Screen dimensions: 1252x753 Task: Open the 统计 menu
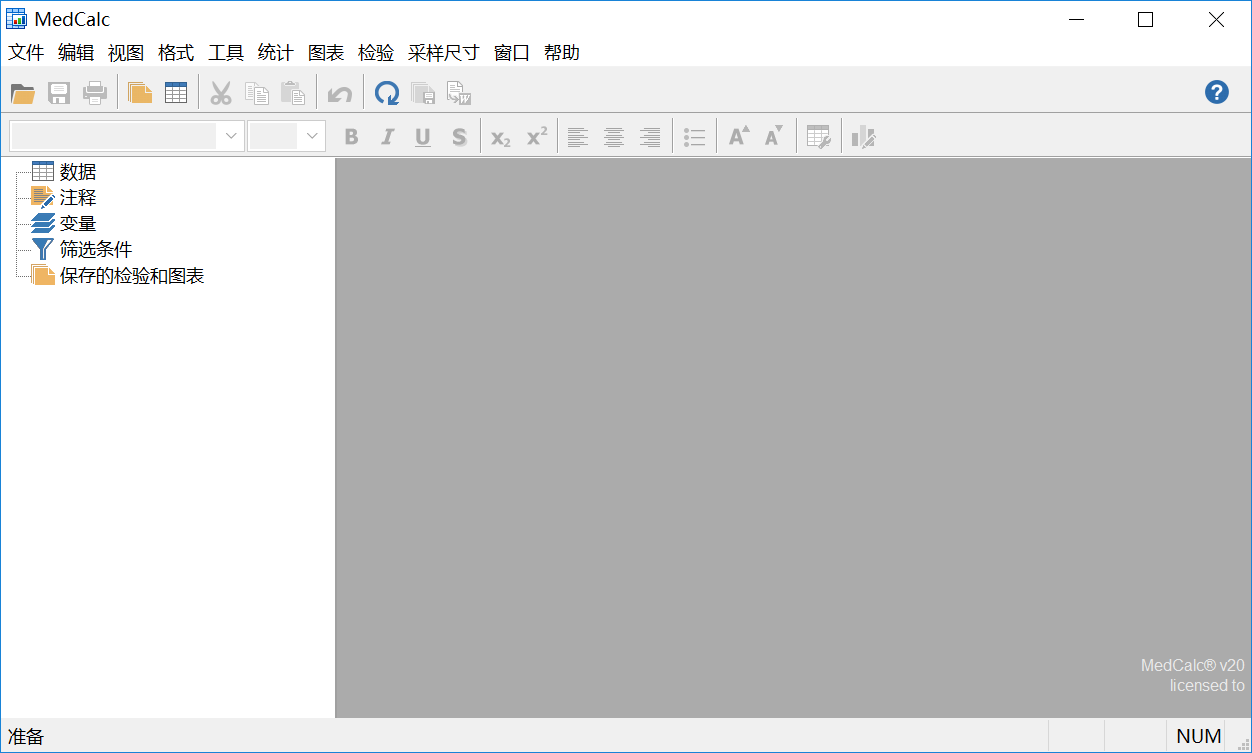pyautogui.click(x=276, y=53)
